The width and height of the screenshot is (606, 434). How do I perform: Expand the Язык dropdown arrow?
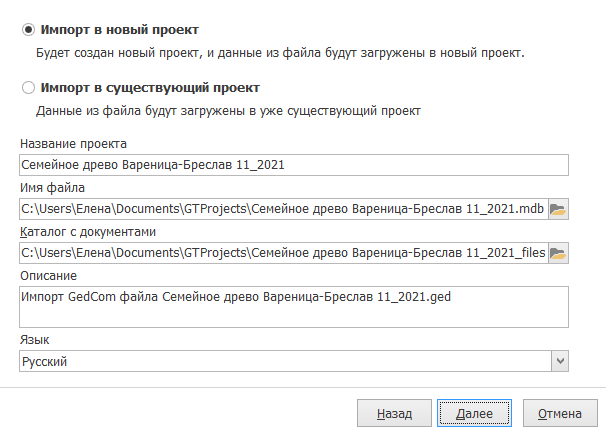coord(560,361)
